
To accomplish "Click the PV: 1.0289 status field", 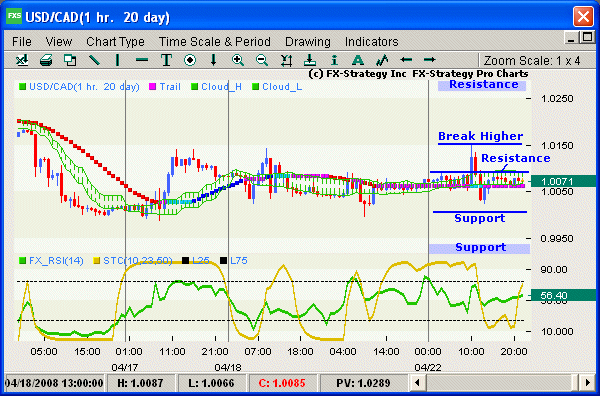I will click(363, 383).
